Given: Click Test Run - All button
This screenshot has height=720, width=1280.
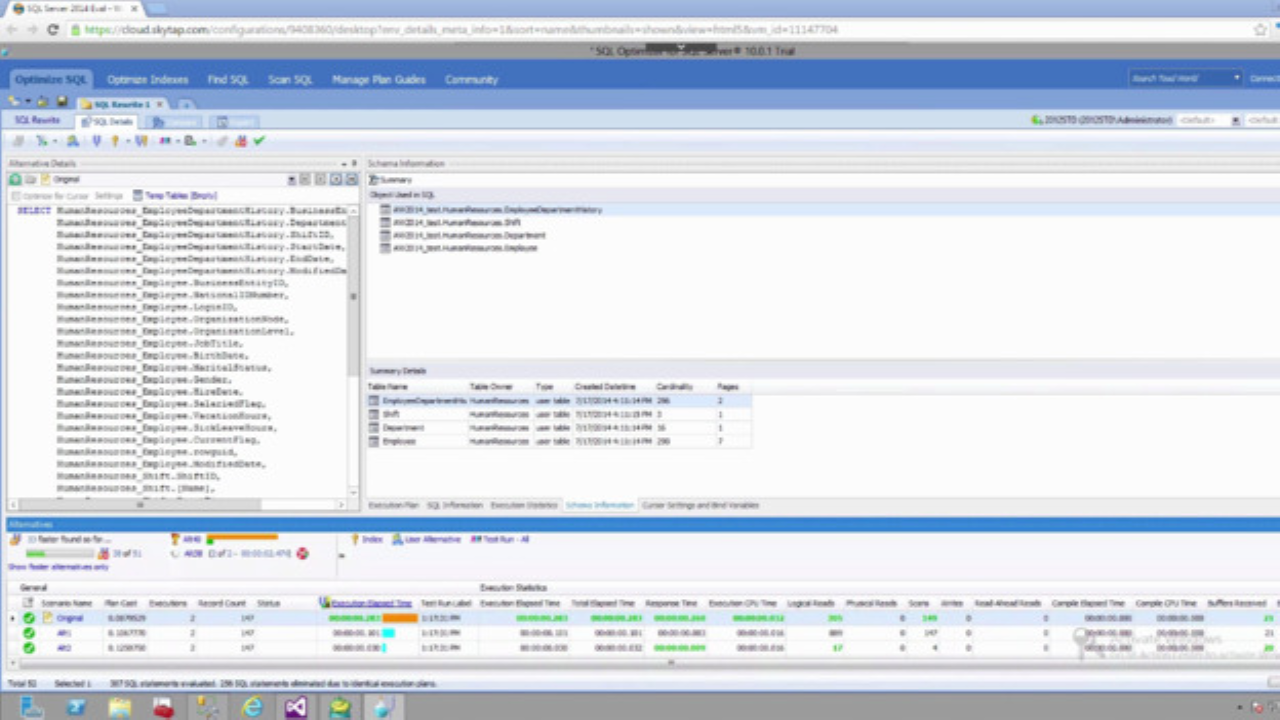Looking at the screenshot, I should [500, 540].
